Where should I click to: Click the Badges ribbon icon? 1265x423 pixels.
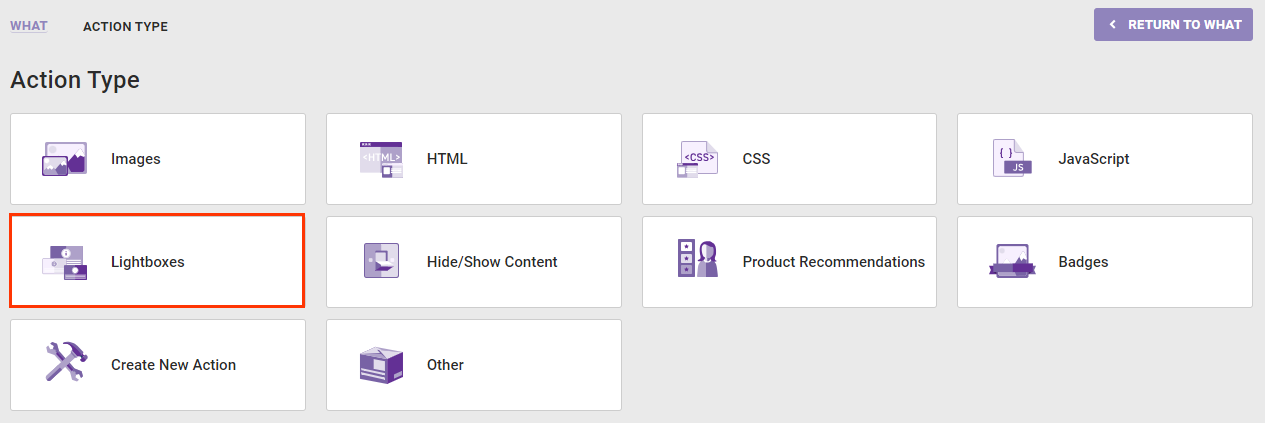coord(1012,262)
